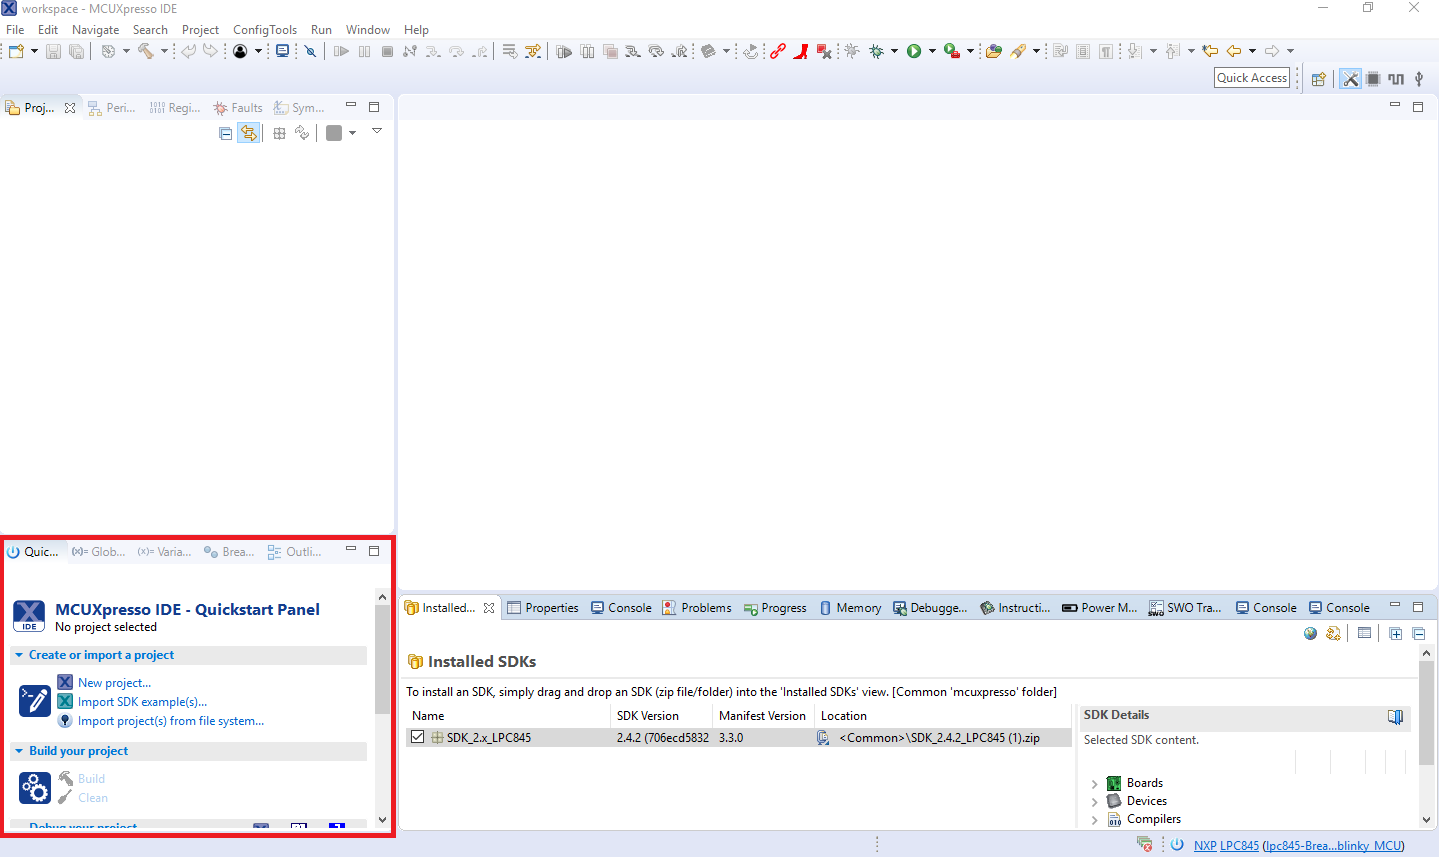The height and width of the screenshot is (857, 1439).
Task: Click the red boot icon in toolbar
Action: tap(800, 51)
